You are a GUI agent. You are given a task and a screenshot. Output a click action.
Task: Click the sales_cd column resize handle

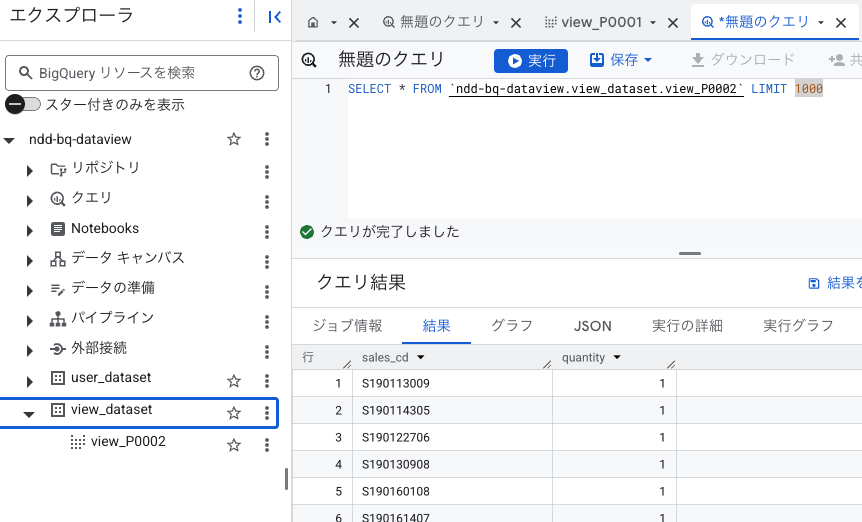tap(547, 364)
